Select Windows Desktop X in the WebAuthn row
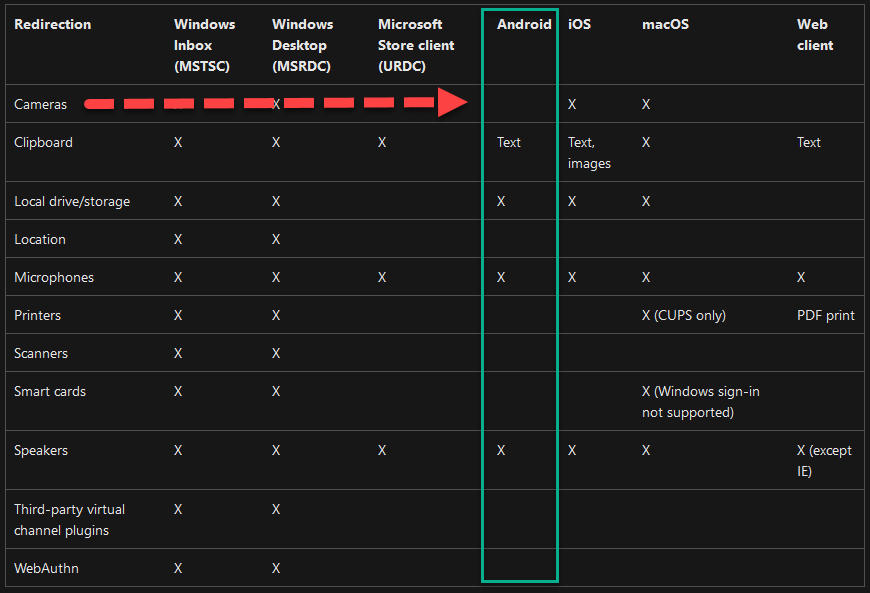 (276, 569)
